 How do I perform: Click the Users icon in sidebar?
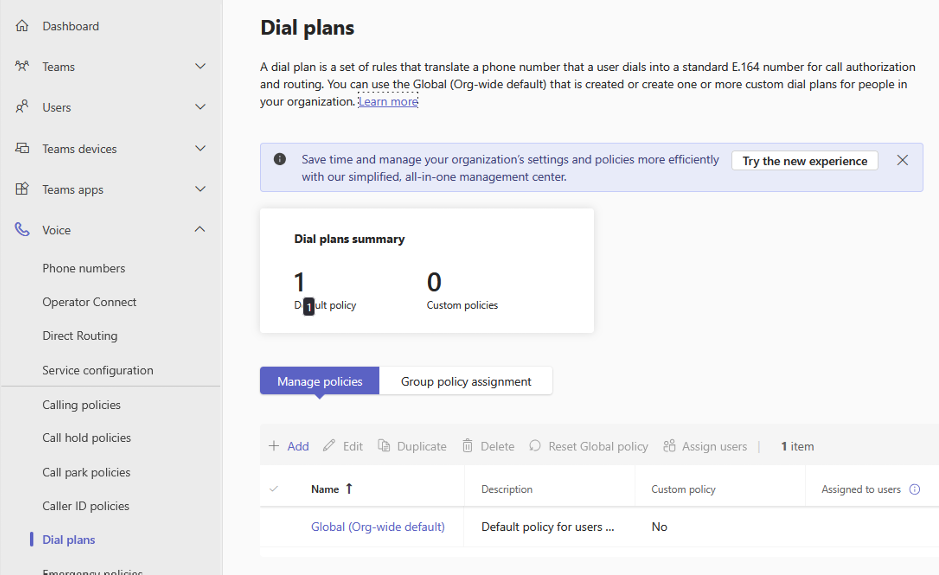(x=22, y=107)
